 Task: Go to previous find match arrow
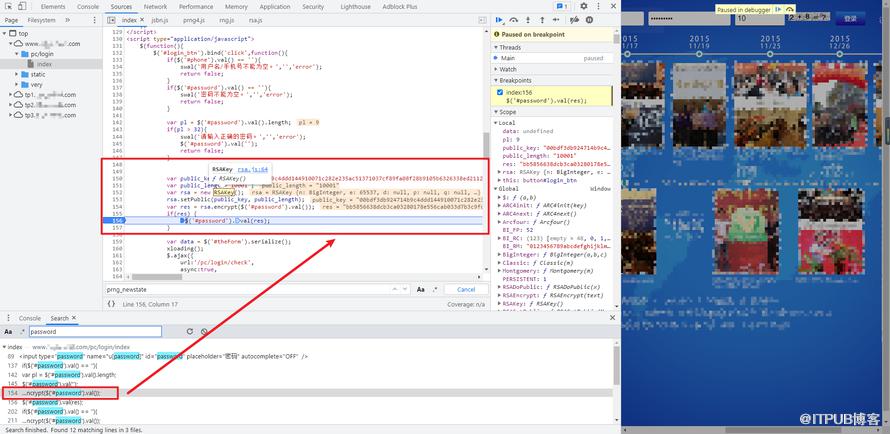click(x=396, y=289)
